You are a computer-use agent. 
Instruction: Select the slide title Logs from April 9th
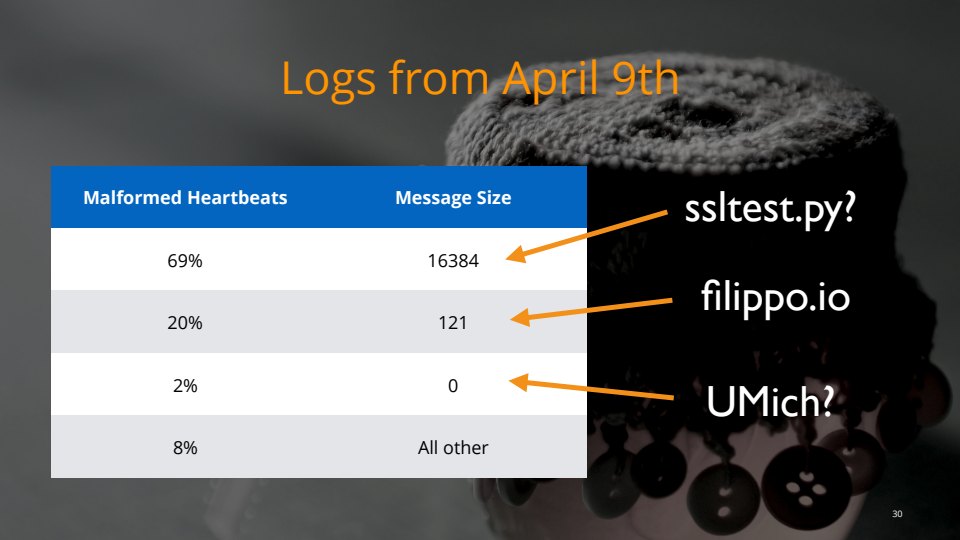[480, 78]
